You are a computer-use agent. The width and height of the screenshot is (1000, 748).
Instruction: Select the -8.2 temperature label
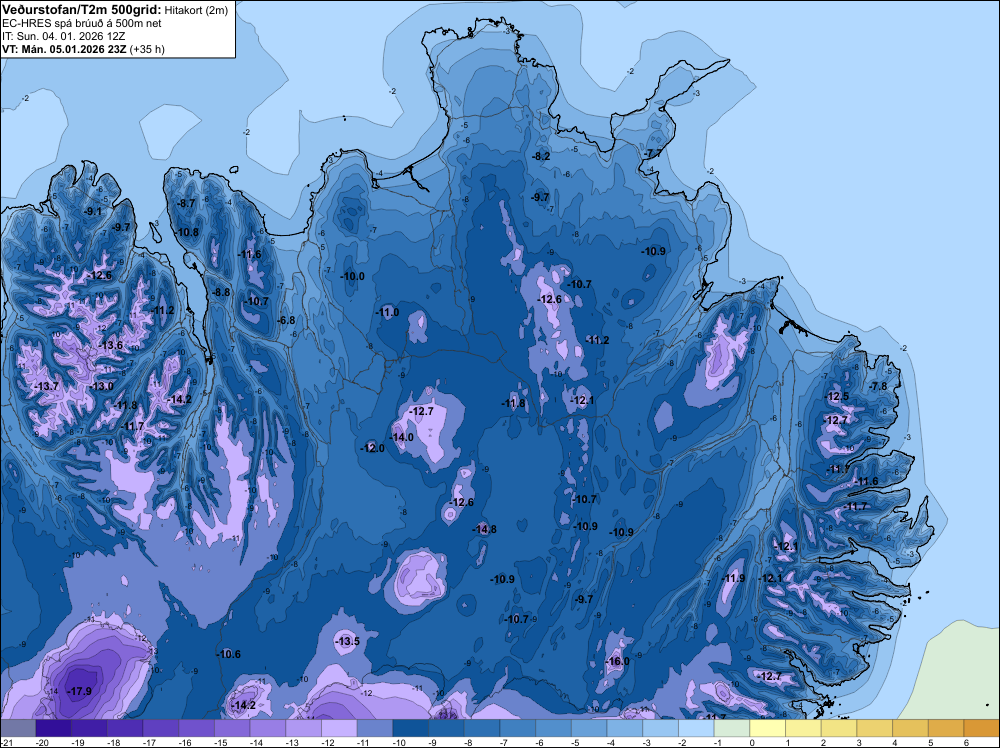(x=541, y=156)
